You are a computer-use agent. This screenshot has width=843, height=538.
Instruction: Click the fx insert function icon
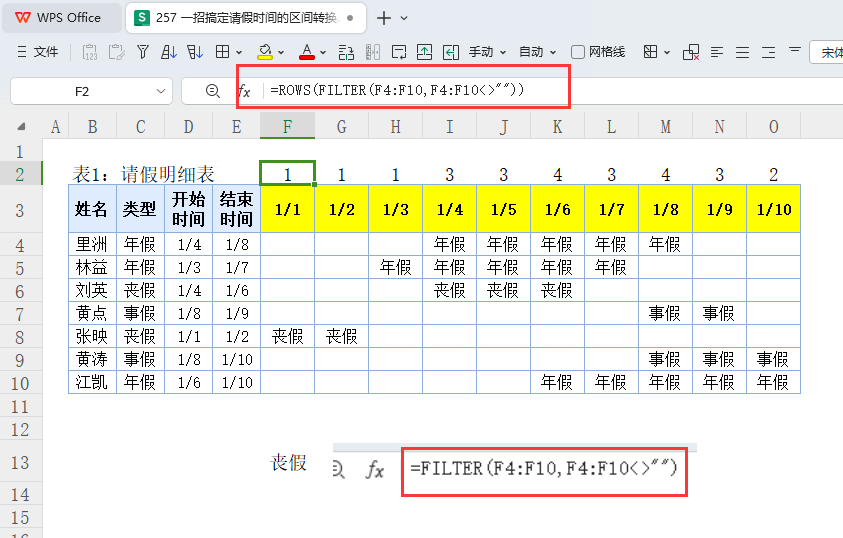pyautogui.click(x=245, y=91)
